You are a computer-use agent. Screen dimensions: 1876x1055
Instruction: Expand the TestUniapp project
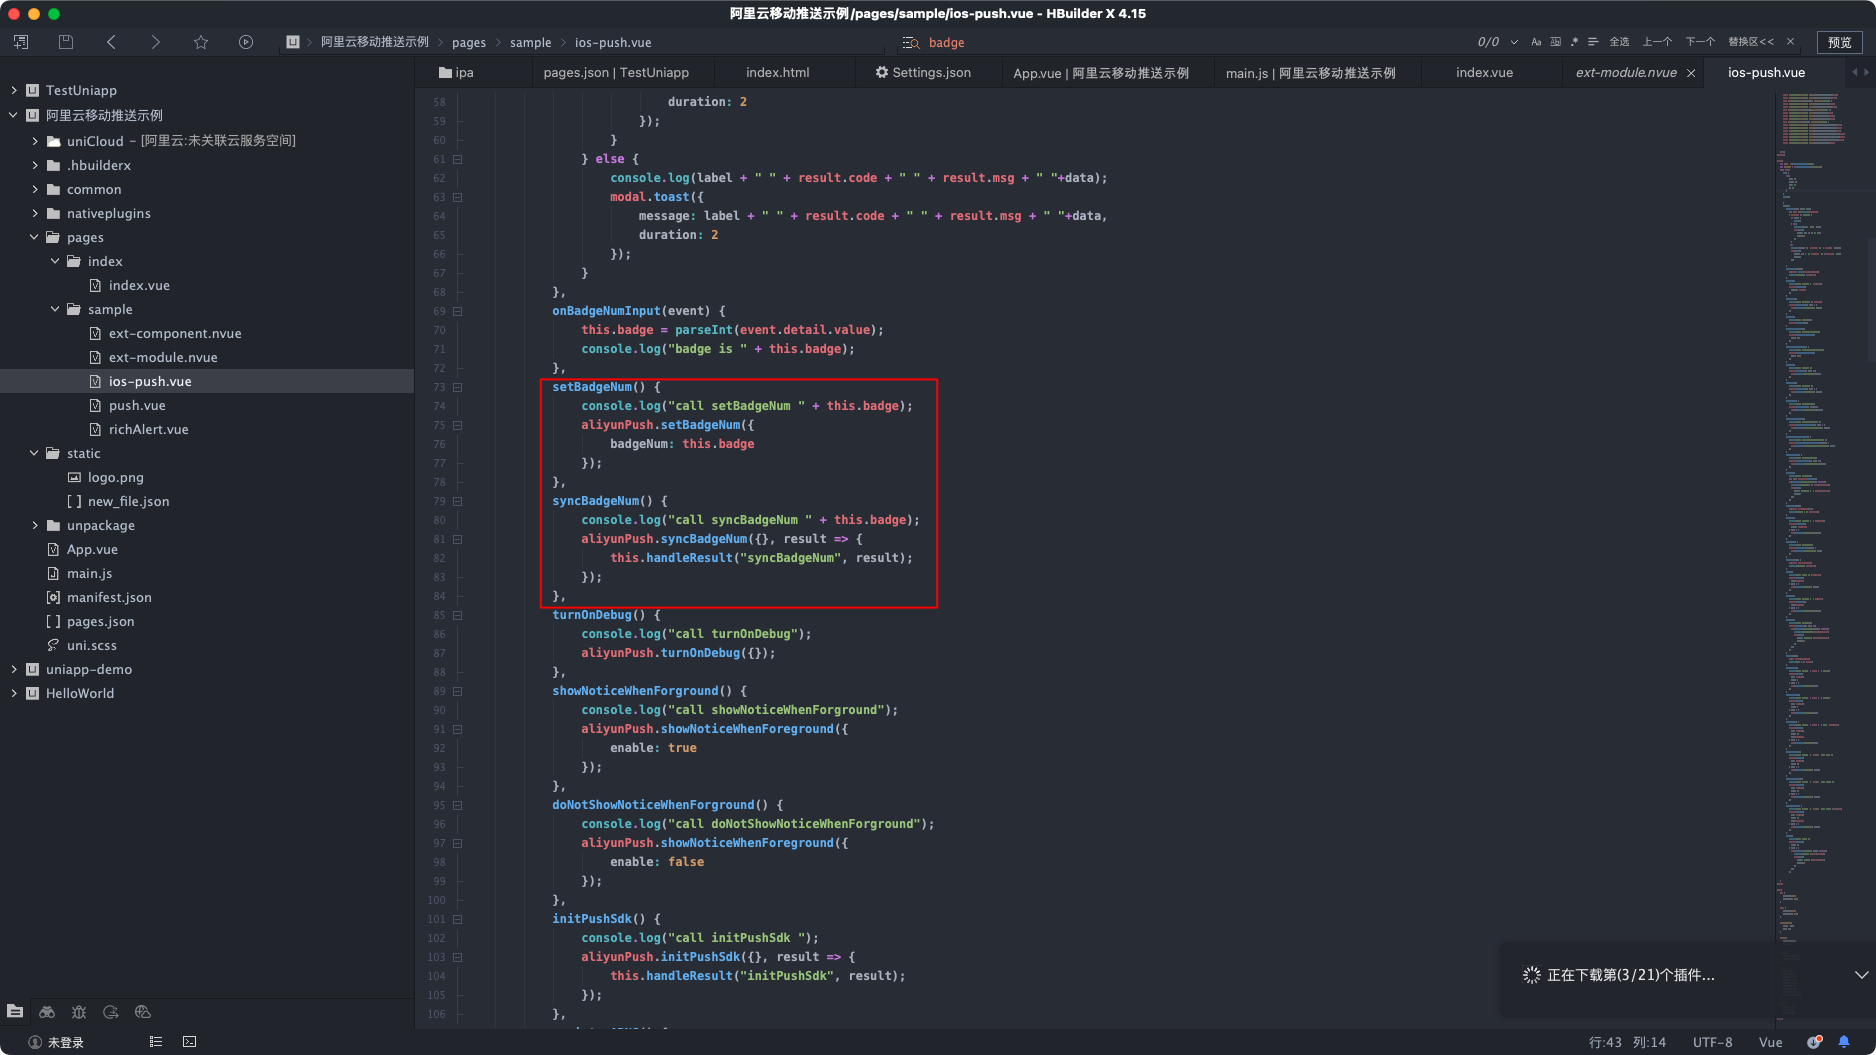[14, 90]
